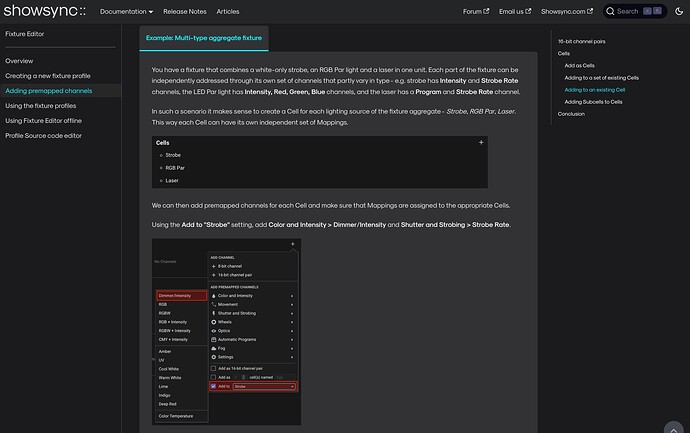Uncheck the 'Add to' checkbox

click(213, 386)
